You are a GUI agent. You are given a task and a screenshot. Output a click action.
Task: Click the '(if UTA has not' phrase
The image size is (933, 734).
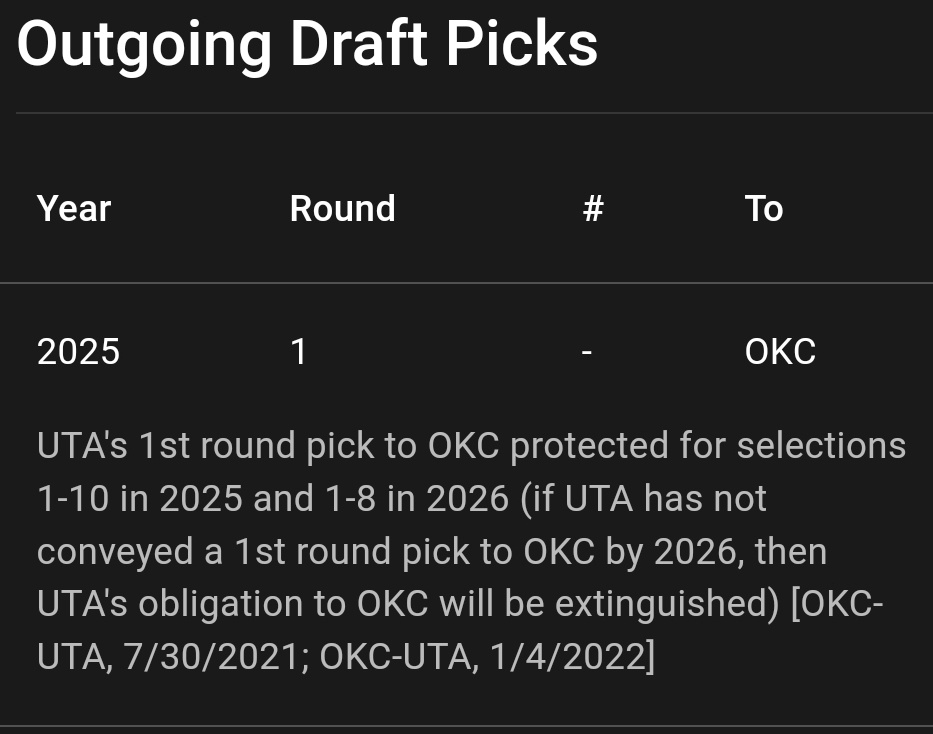643,498
